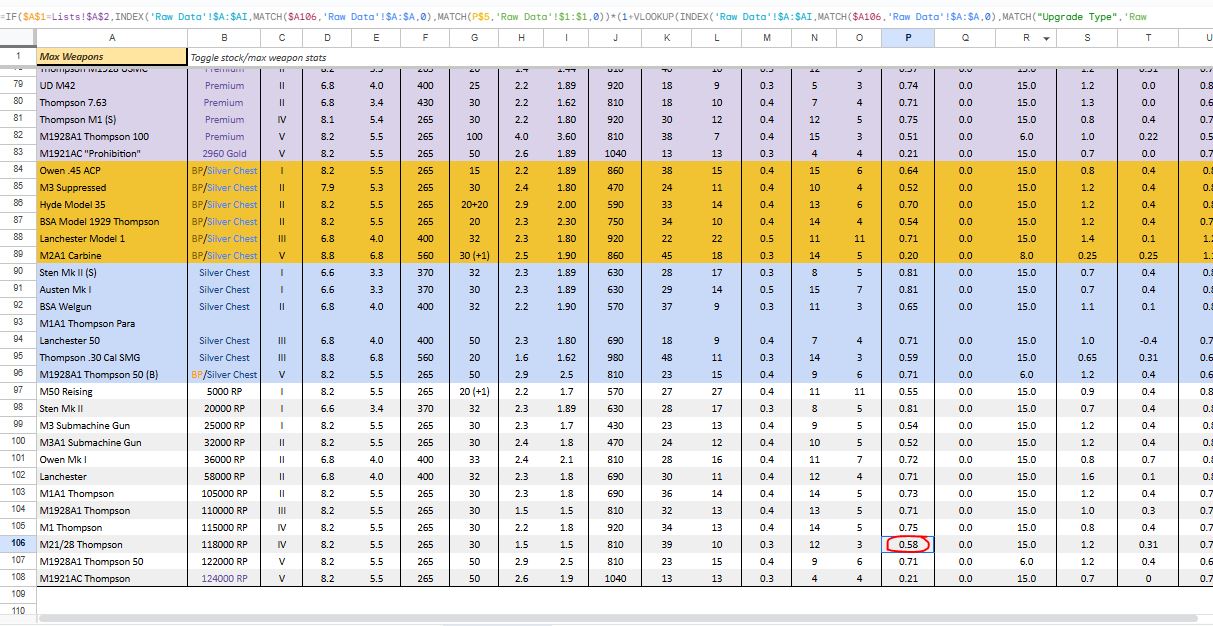Select the row 106 header
The height and width of the screenshot is (626, 1213).
18,544
